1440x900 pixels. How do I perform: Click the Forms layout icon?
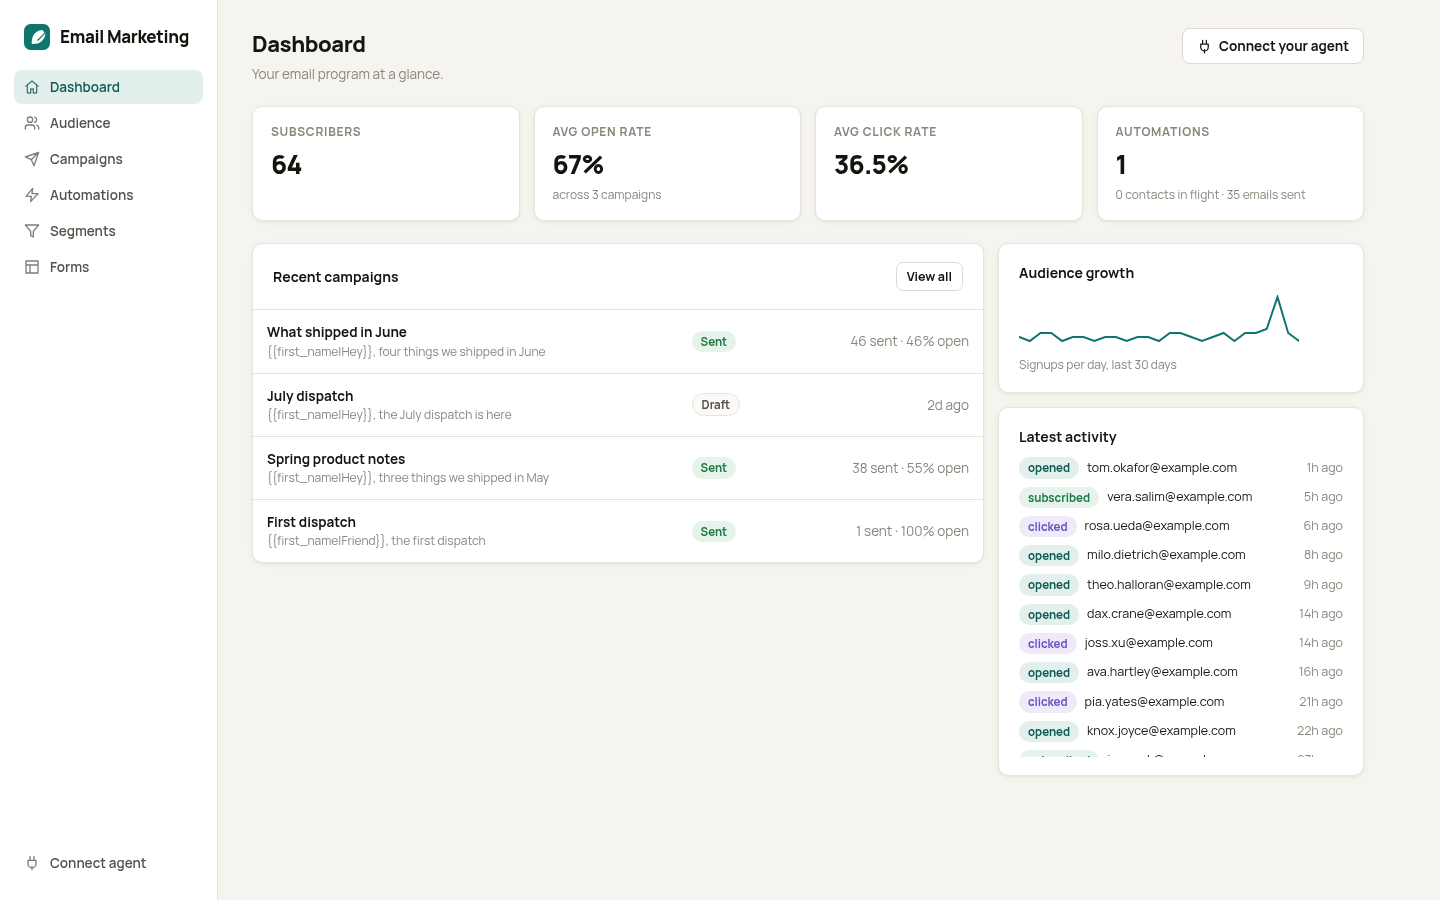[x=32, y=267]
